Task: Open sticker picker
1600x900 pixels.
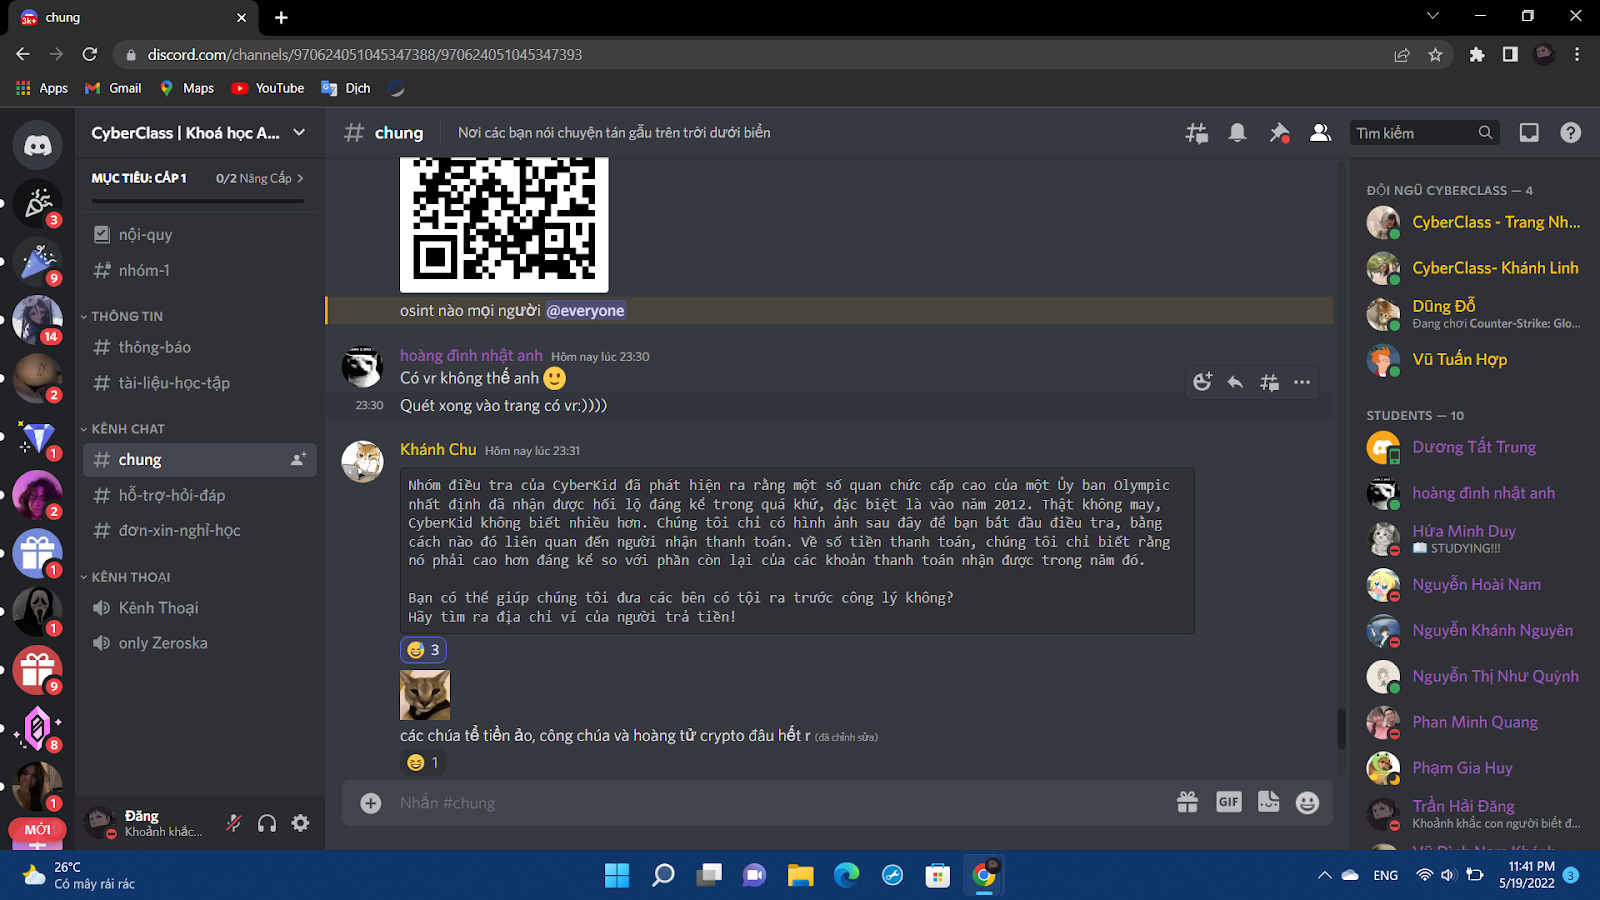Action: coord(1269,802)
